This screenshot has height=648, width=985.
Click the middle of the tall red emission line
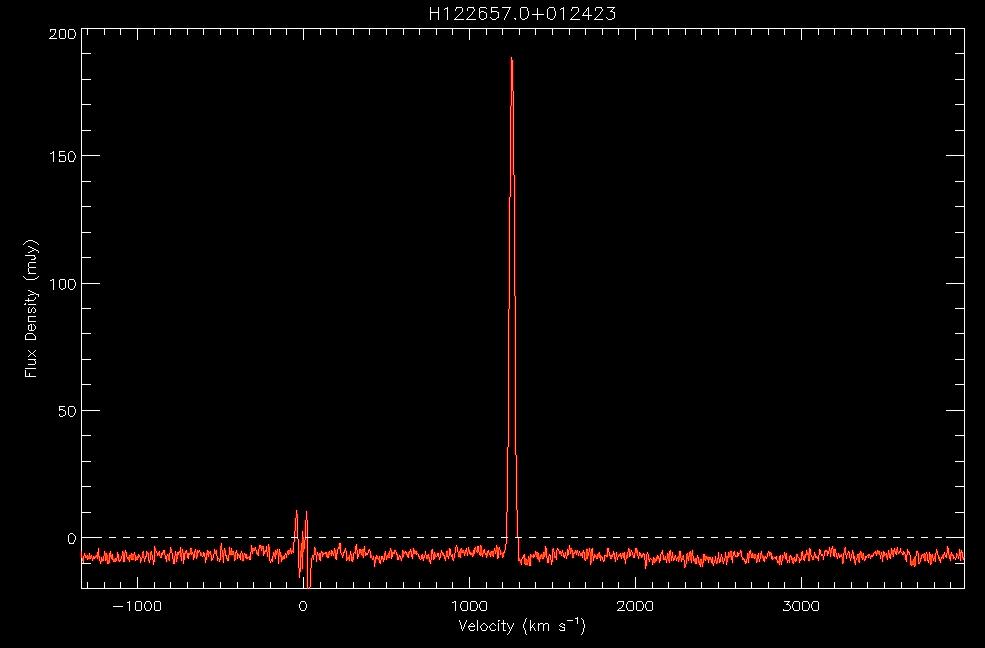coord(512,300)
